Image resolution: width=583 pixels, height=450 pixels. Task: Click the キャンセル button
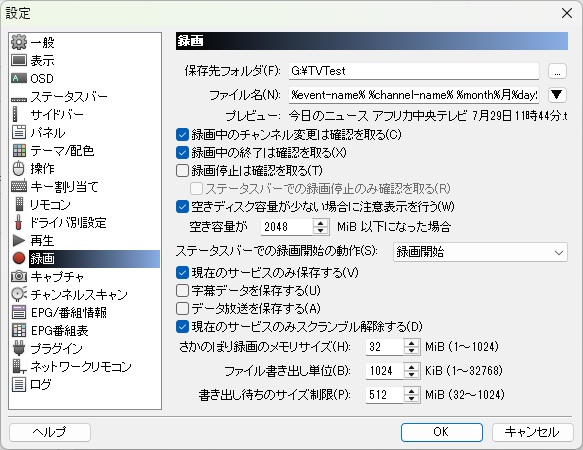pyautogui.click(x=532, y=432)
